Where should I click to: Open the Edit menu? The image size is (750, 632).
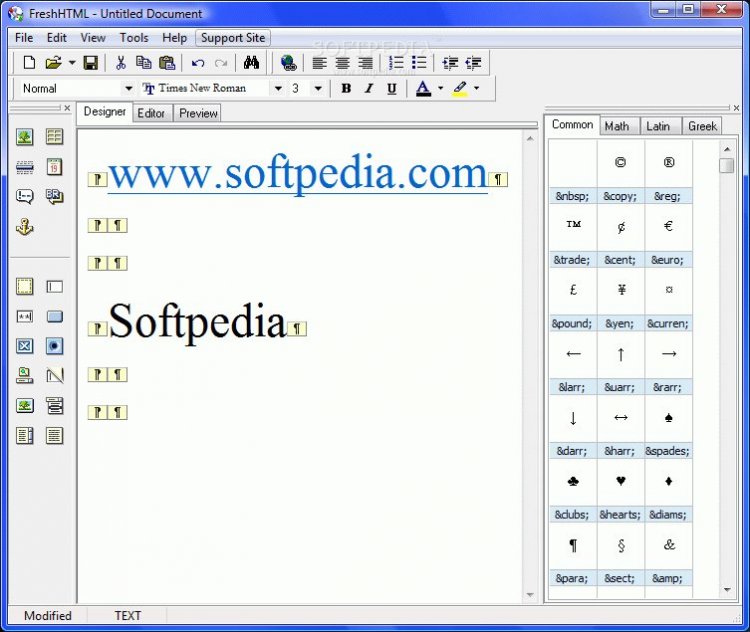(56, 38)
